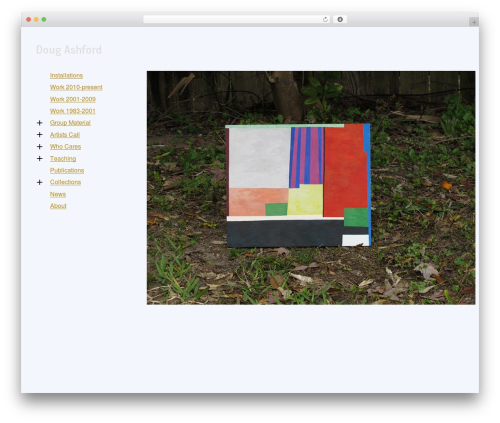
Task: Expand the Who Cares plus icon
Action: coord(39,147)
